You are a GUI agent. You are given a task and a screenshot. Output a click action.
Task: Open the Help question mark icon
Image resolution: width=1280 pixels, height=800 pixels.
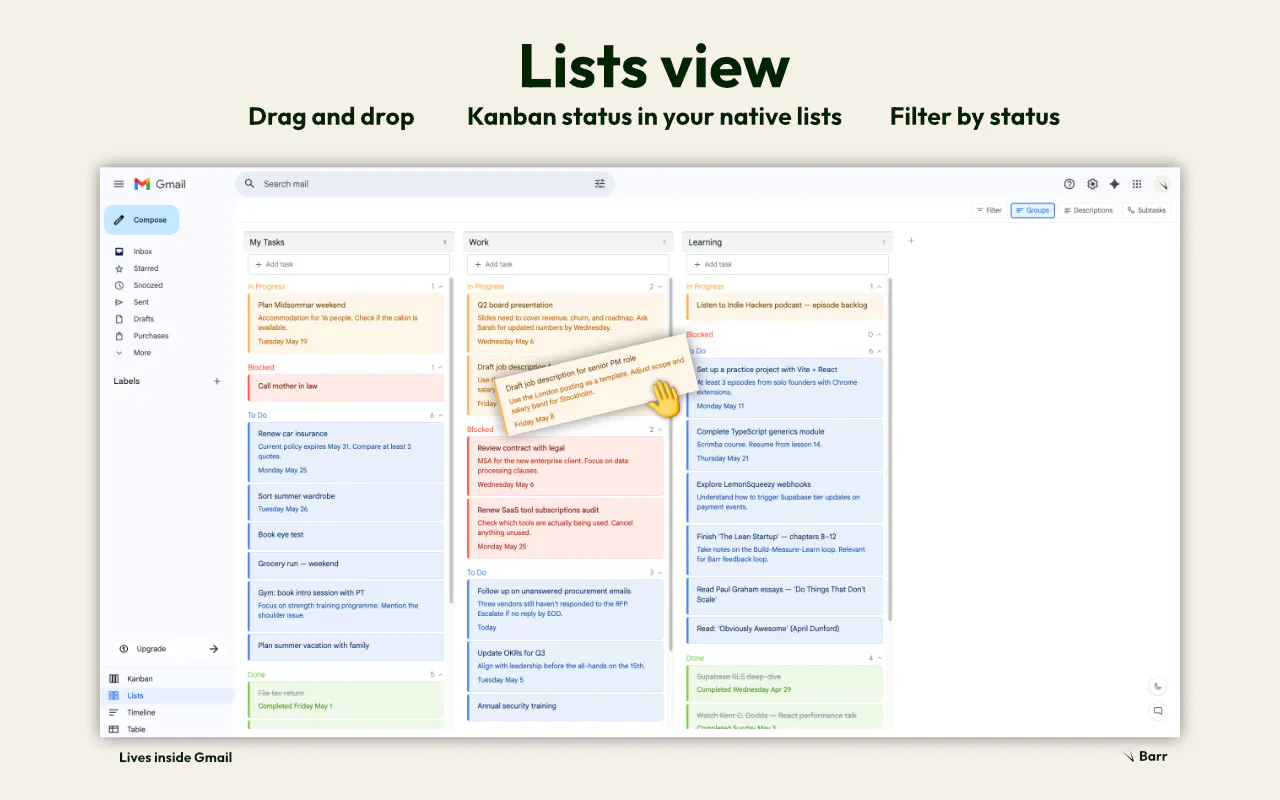tap(1069, 184)
